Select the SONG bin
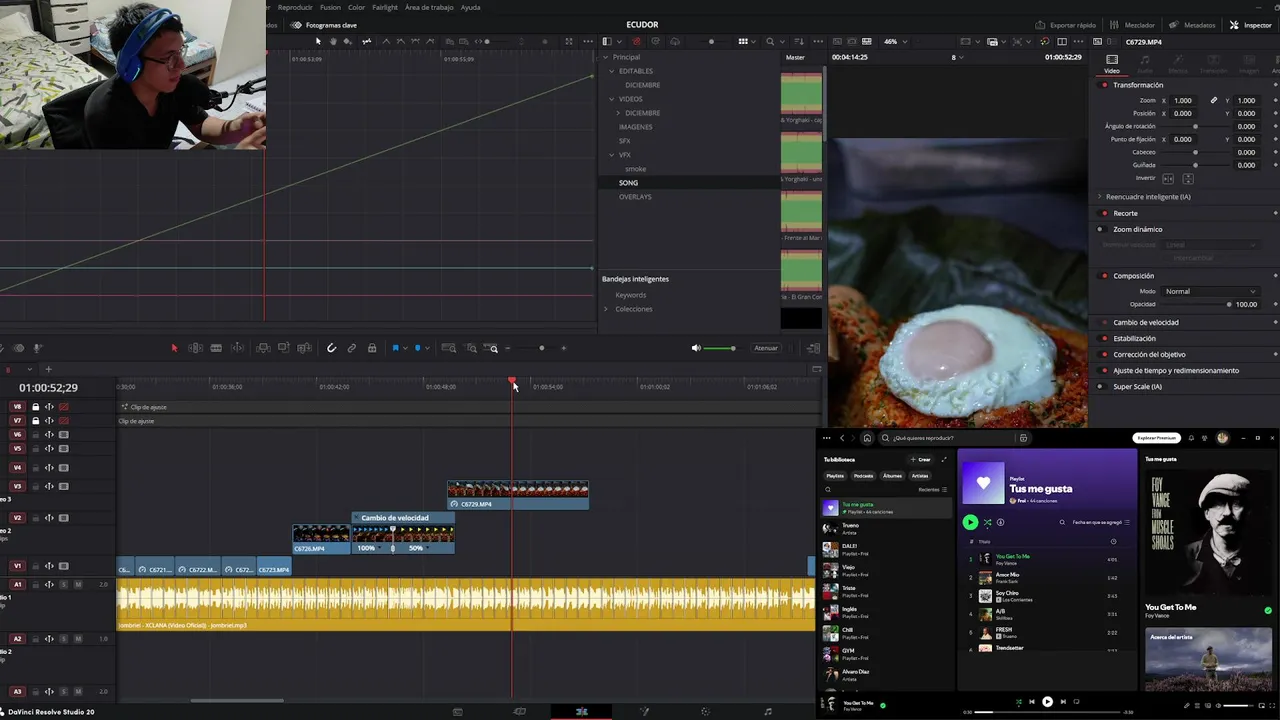The height and width of the screenshot is (720, 1280). [x=629, y=183]
